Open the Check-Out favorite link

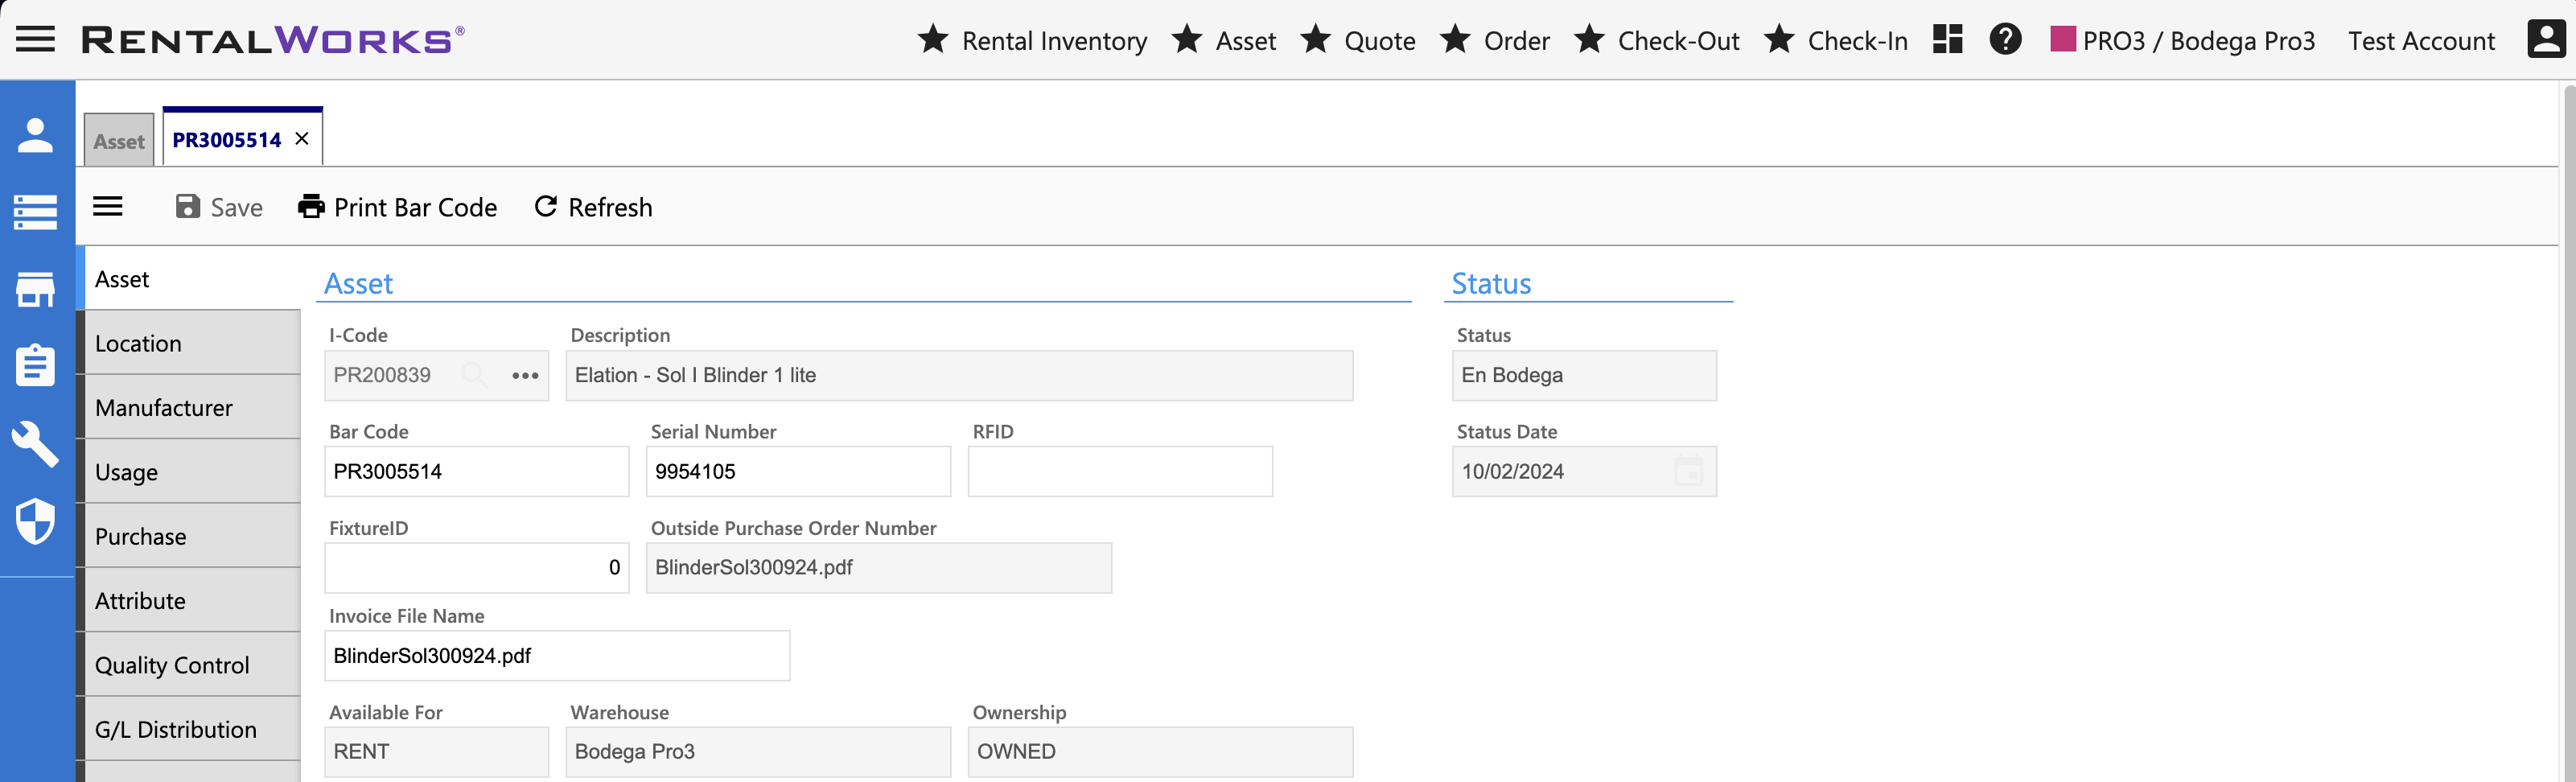[1679, 41]
